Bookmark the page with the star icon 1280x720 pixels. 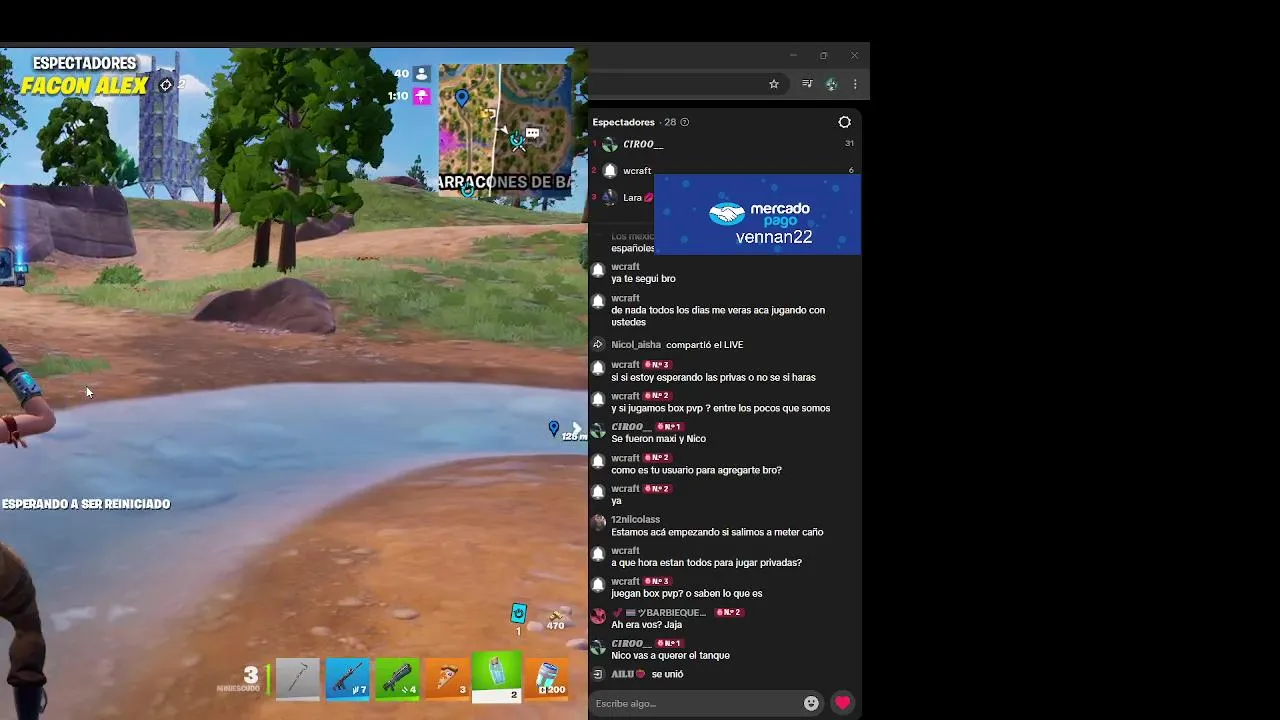773,85
